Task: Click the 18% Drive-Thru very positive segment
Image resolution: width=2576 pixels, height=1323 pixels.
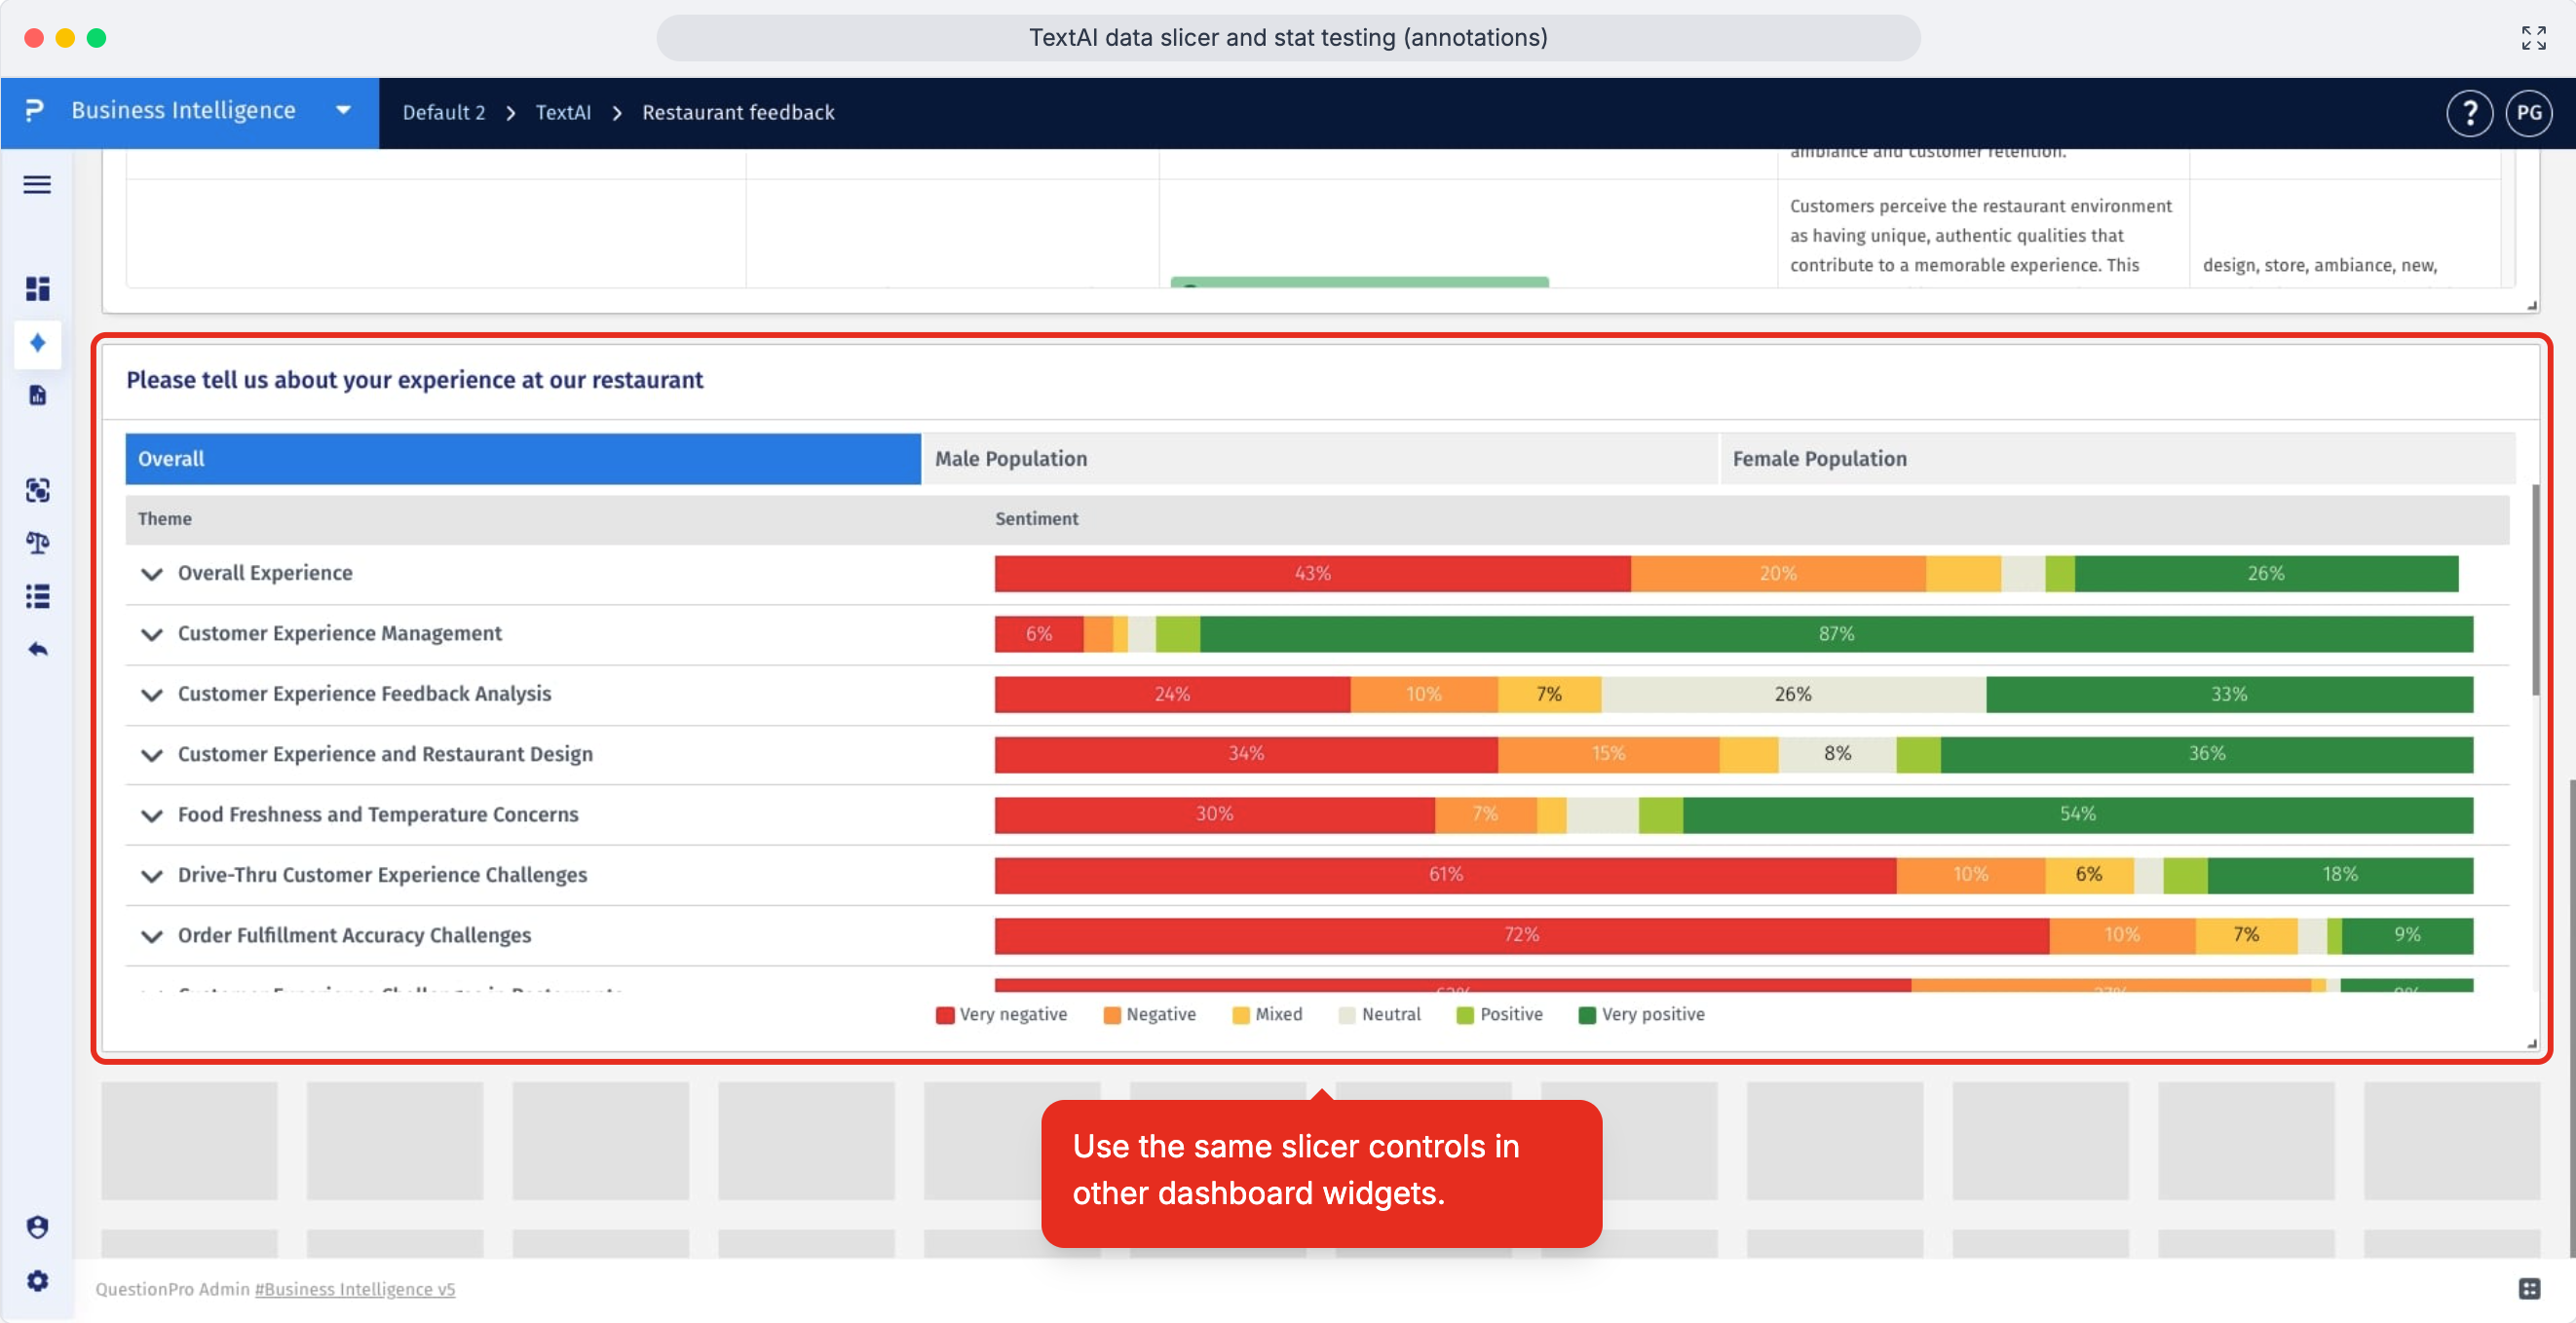Action: click(2340, 875)
